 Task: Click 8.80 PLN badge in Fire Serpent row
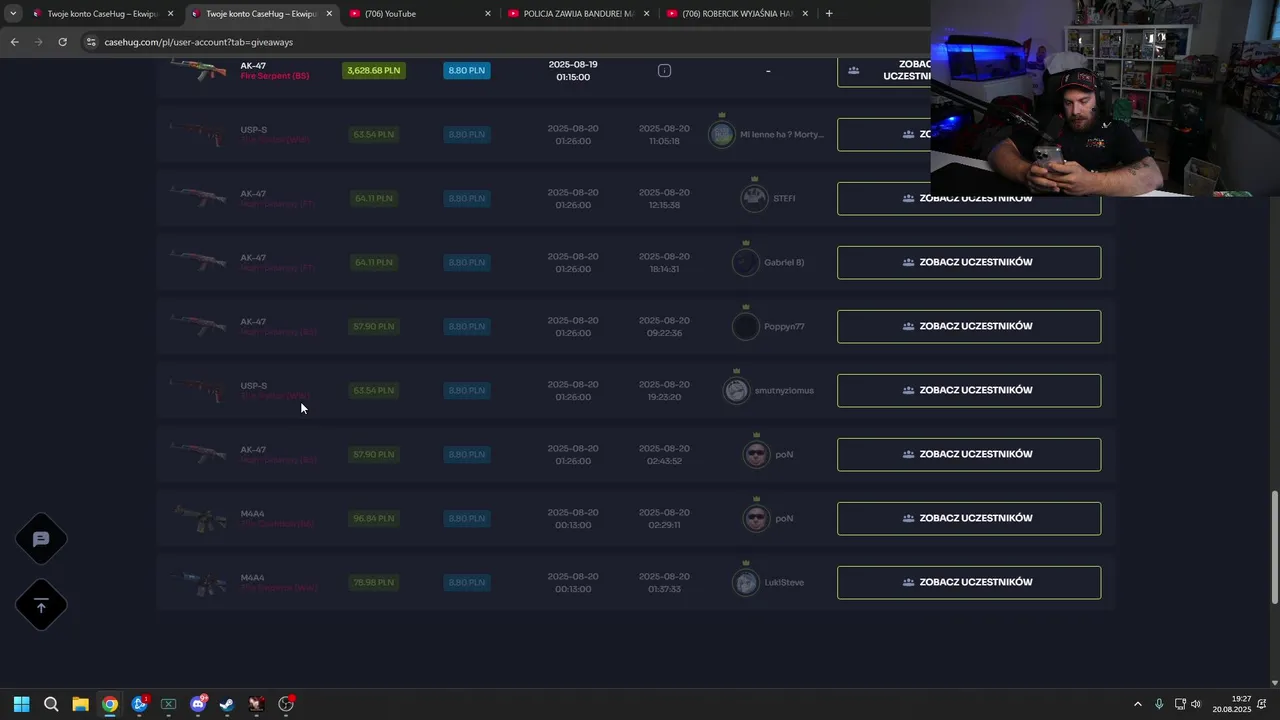467,71
